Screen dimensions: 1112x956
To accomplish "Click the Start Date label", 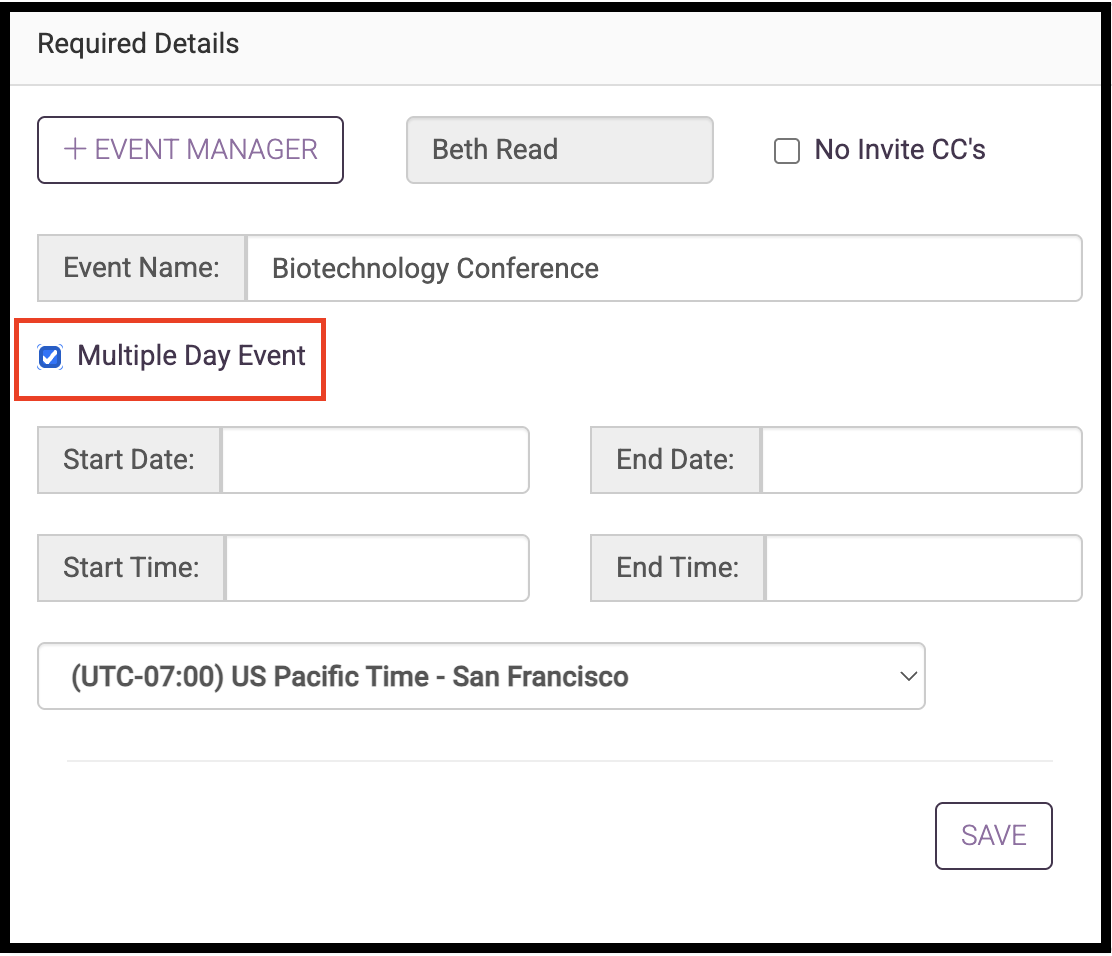I will [x=129, y=460].
